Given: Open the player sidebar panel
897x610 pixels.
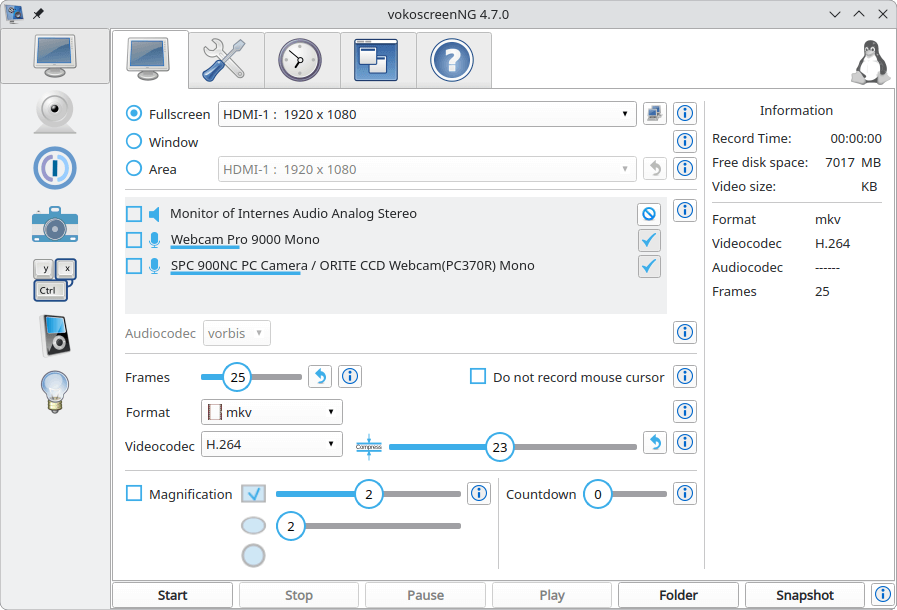Looking at the screenshot, I should pyautogui.click(x=54, y=335).
